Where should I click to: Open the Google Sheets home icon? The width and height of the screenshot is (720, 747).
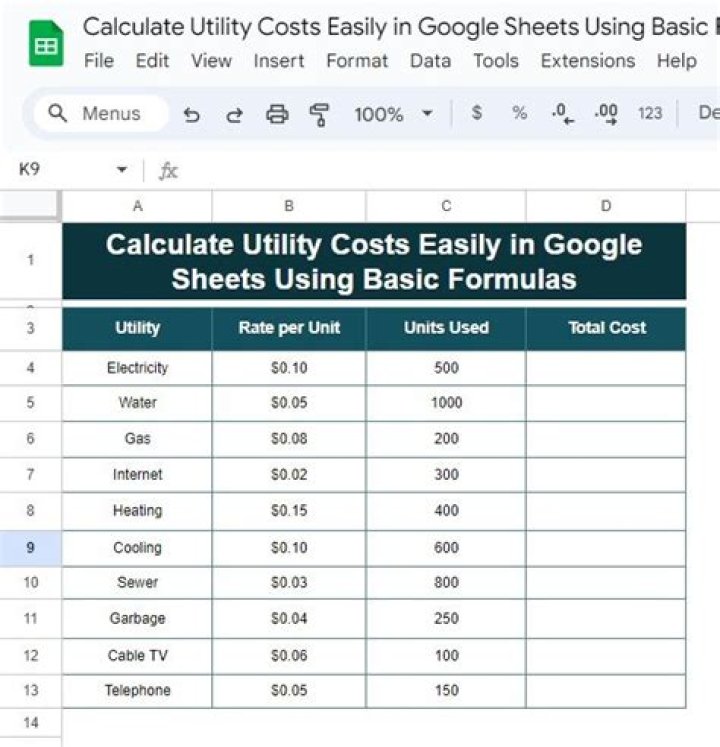coord(46,43)
